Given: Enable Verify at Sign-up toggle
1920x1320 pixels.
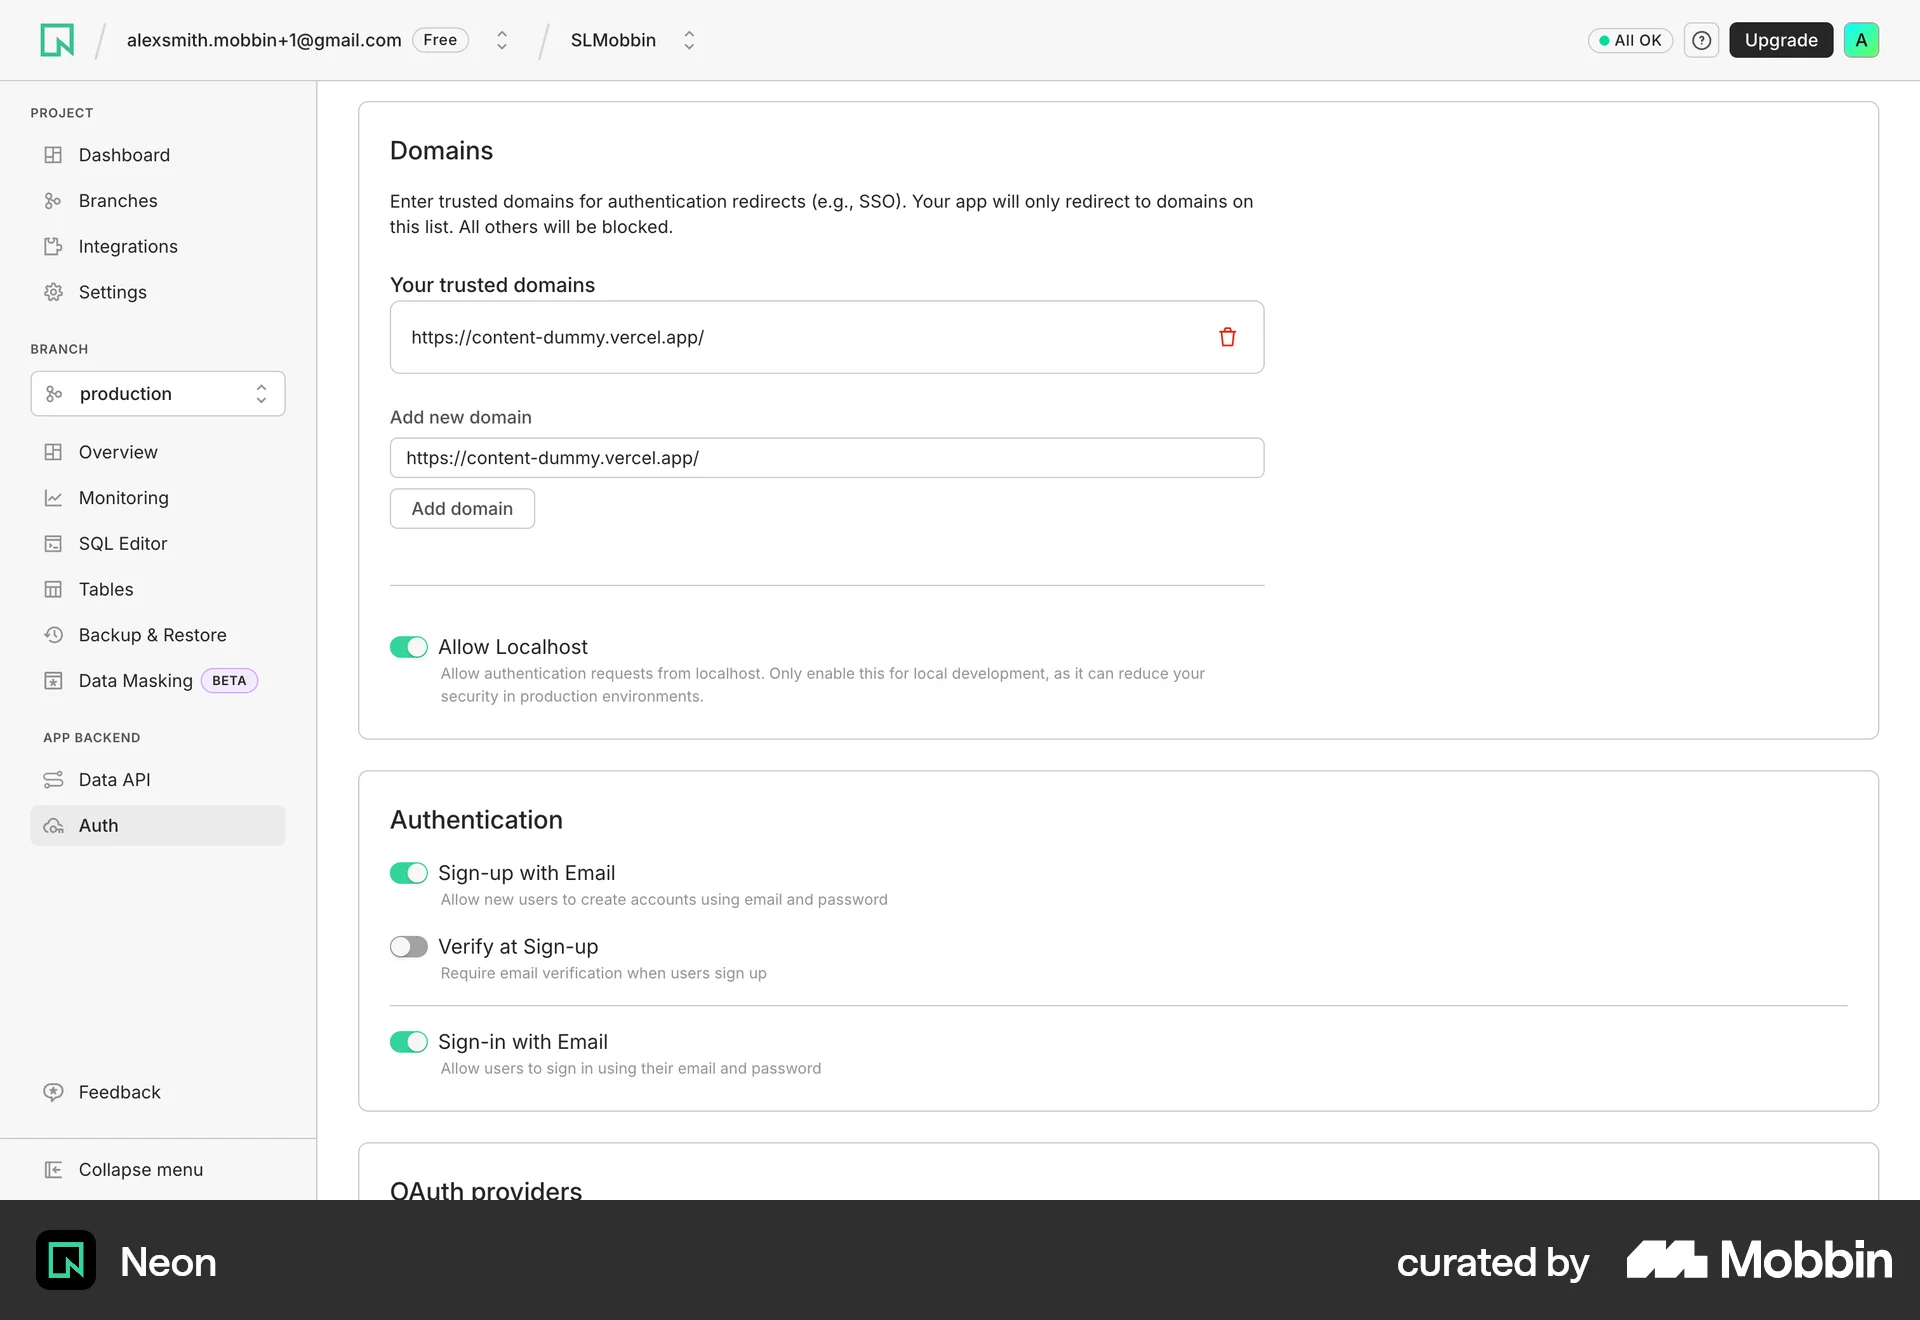Looking at the screenshot, I should tap(409, 947).
